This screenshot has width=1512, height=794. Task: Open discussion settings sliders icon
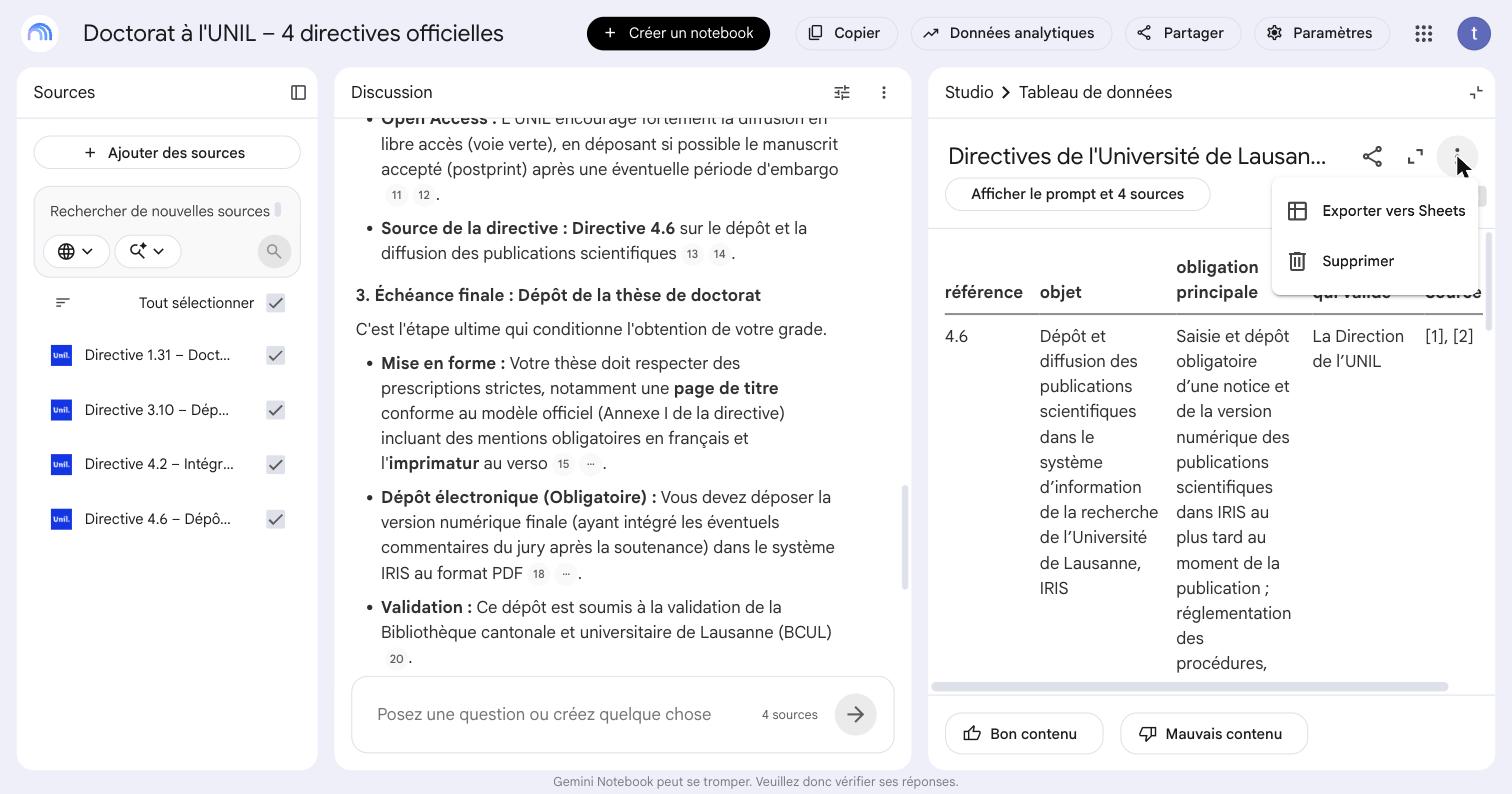[x=842, y=92]
